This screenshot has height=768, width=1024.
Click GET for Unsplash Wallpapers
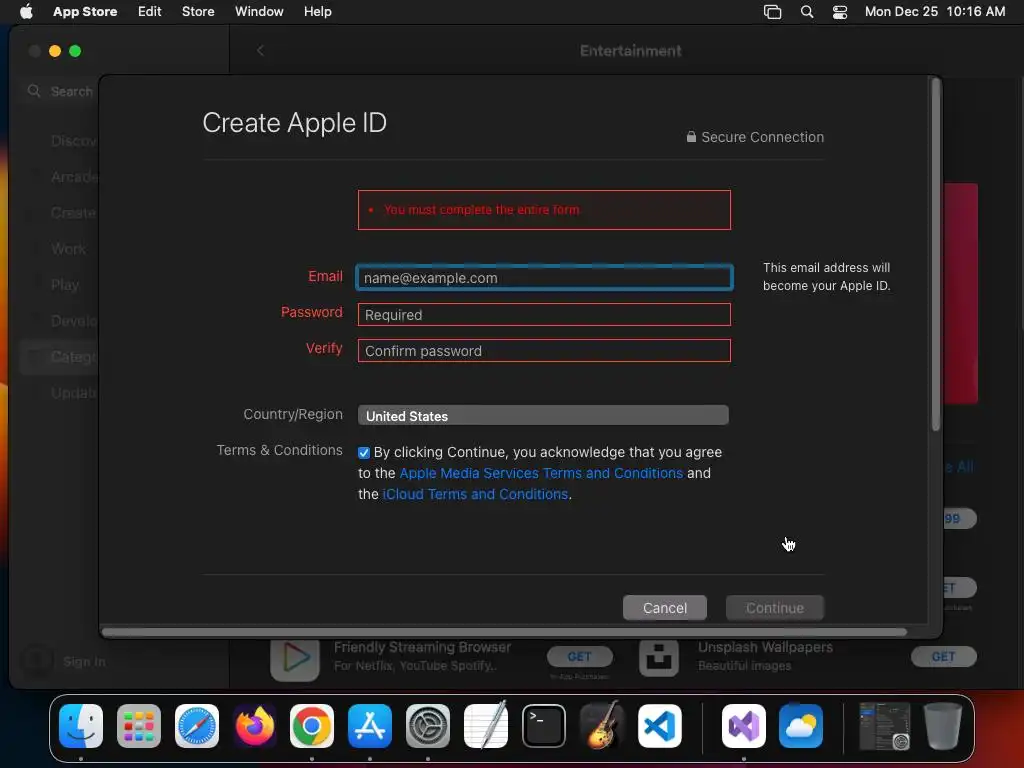(943, 656)
